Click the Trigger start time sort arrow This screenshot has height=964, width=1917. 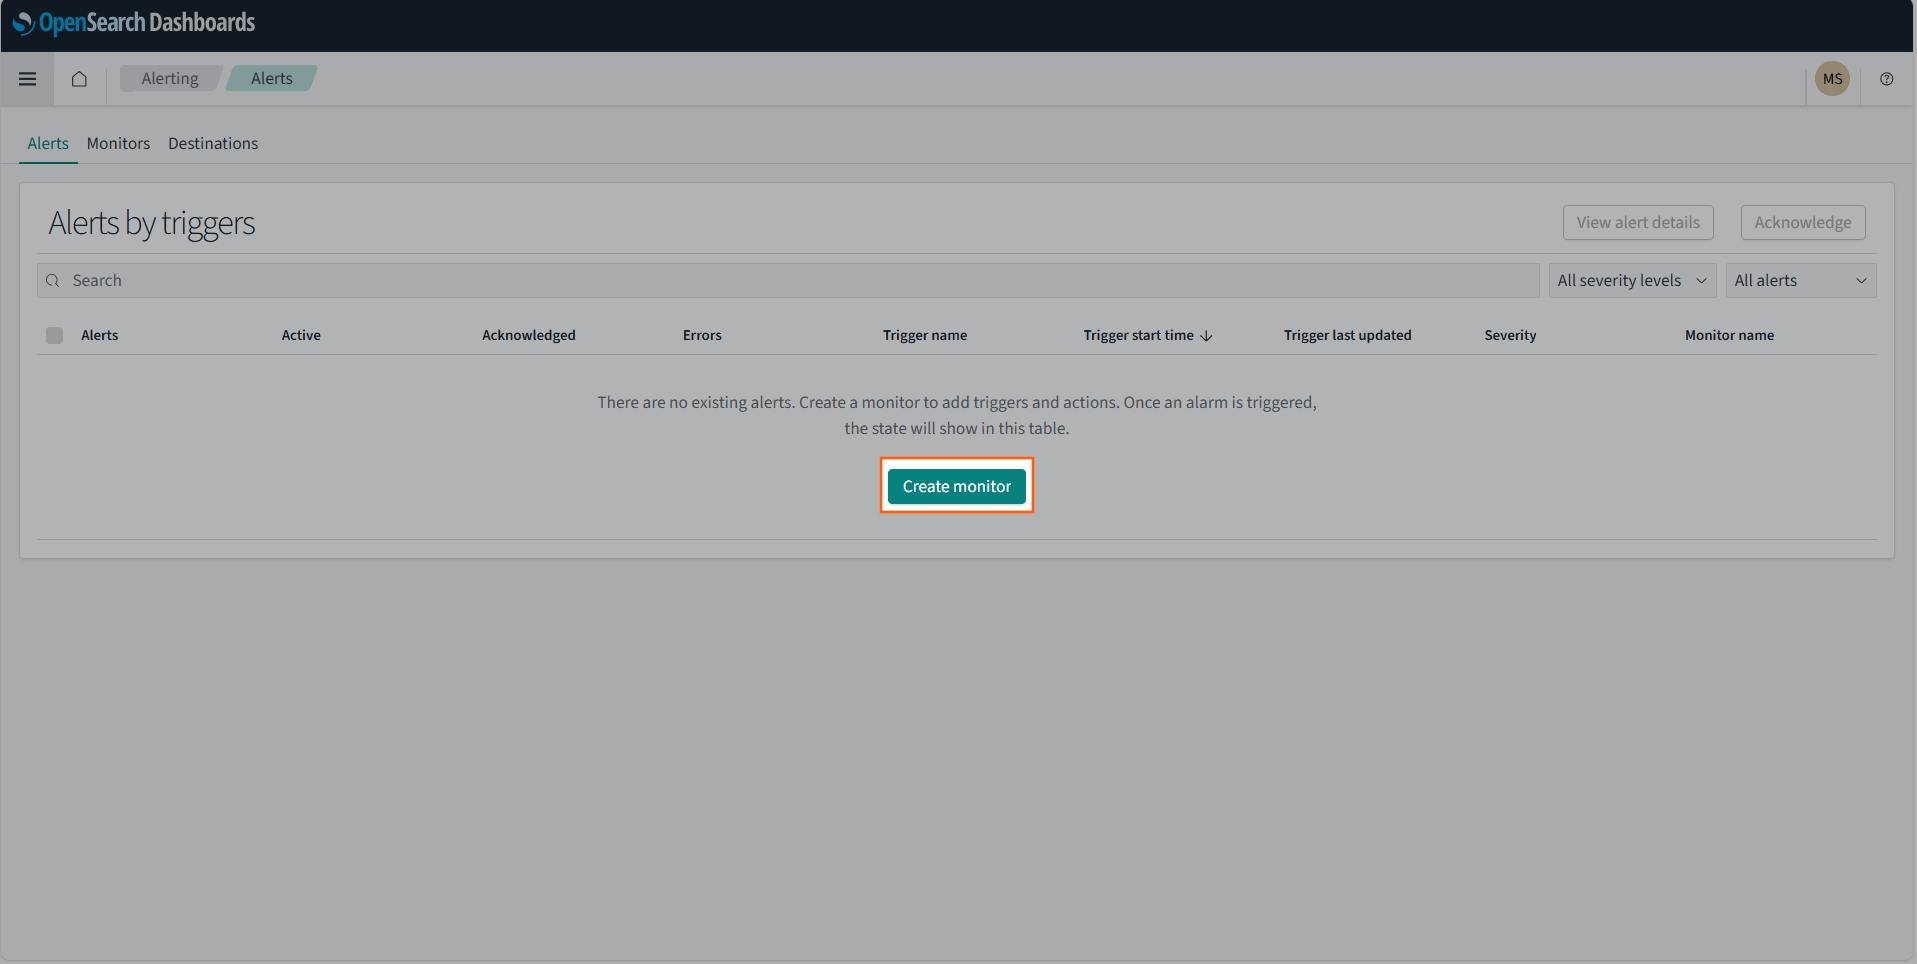(1206, 336)
